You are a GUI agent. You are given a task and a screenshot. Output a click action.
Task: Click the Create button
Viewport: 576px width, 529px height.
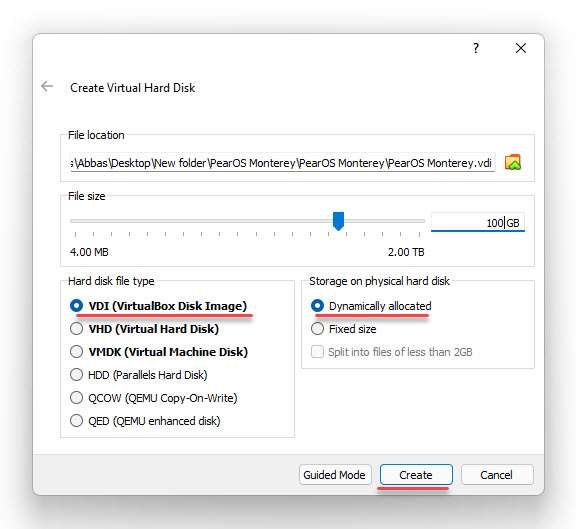pos(416,475)
